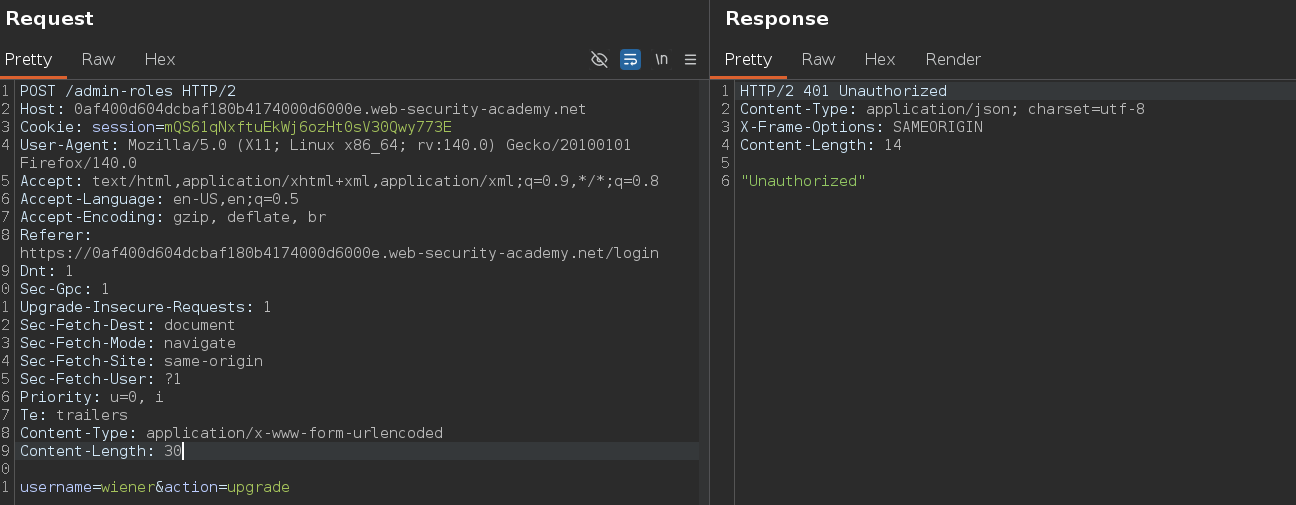
Task: Click the username=wiener&action=upgrade body
Action: click(x=155, y=487)
